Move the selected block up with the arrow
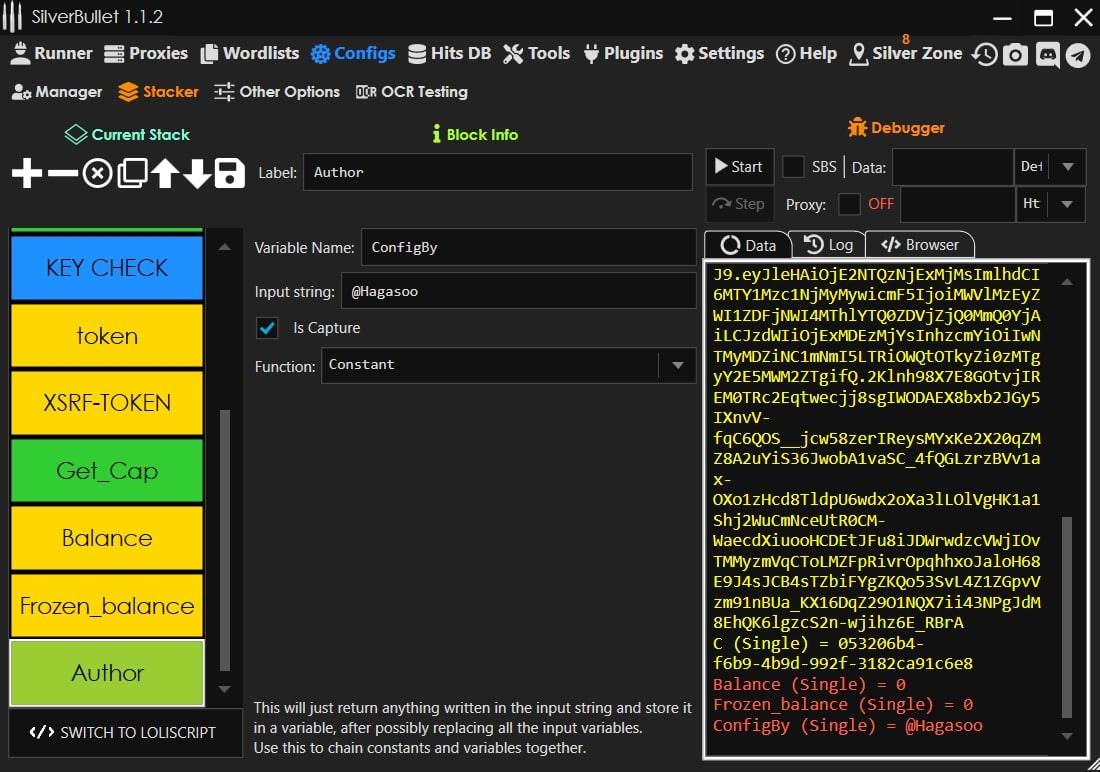 [x=165, y=174]
